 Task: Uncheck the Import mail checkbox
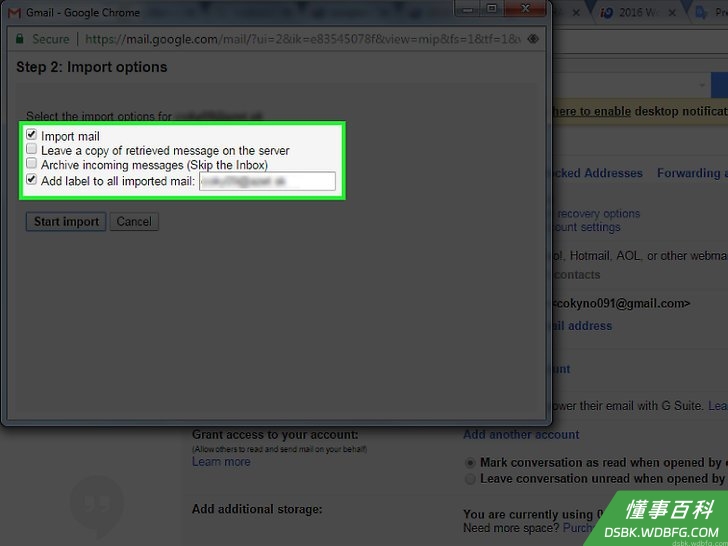[x=31, y=135]
